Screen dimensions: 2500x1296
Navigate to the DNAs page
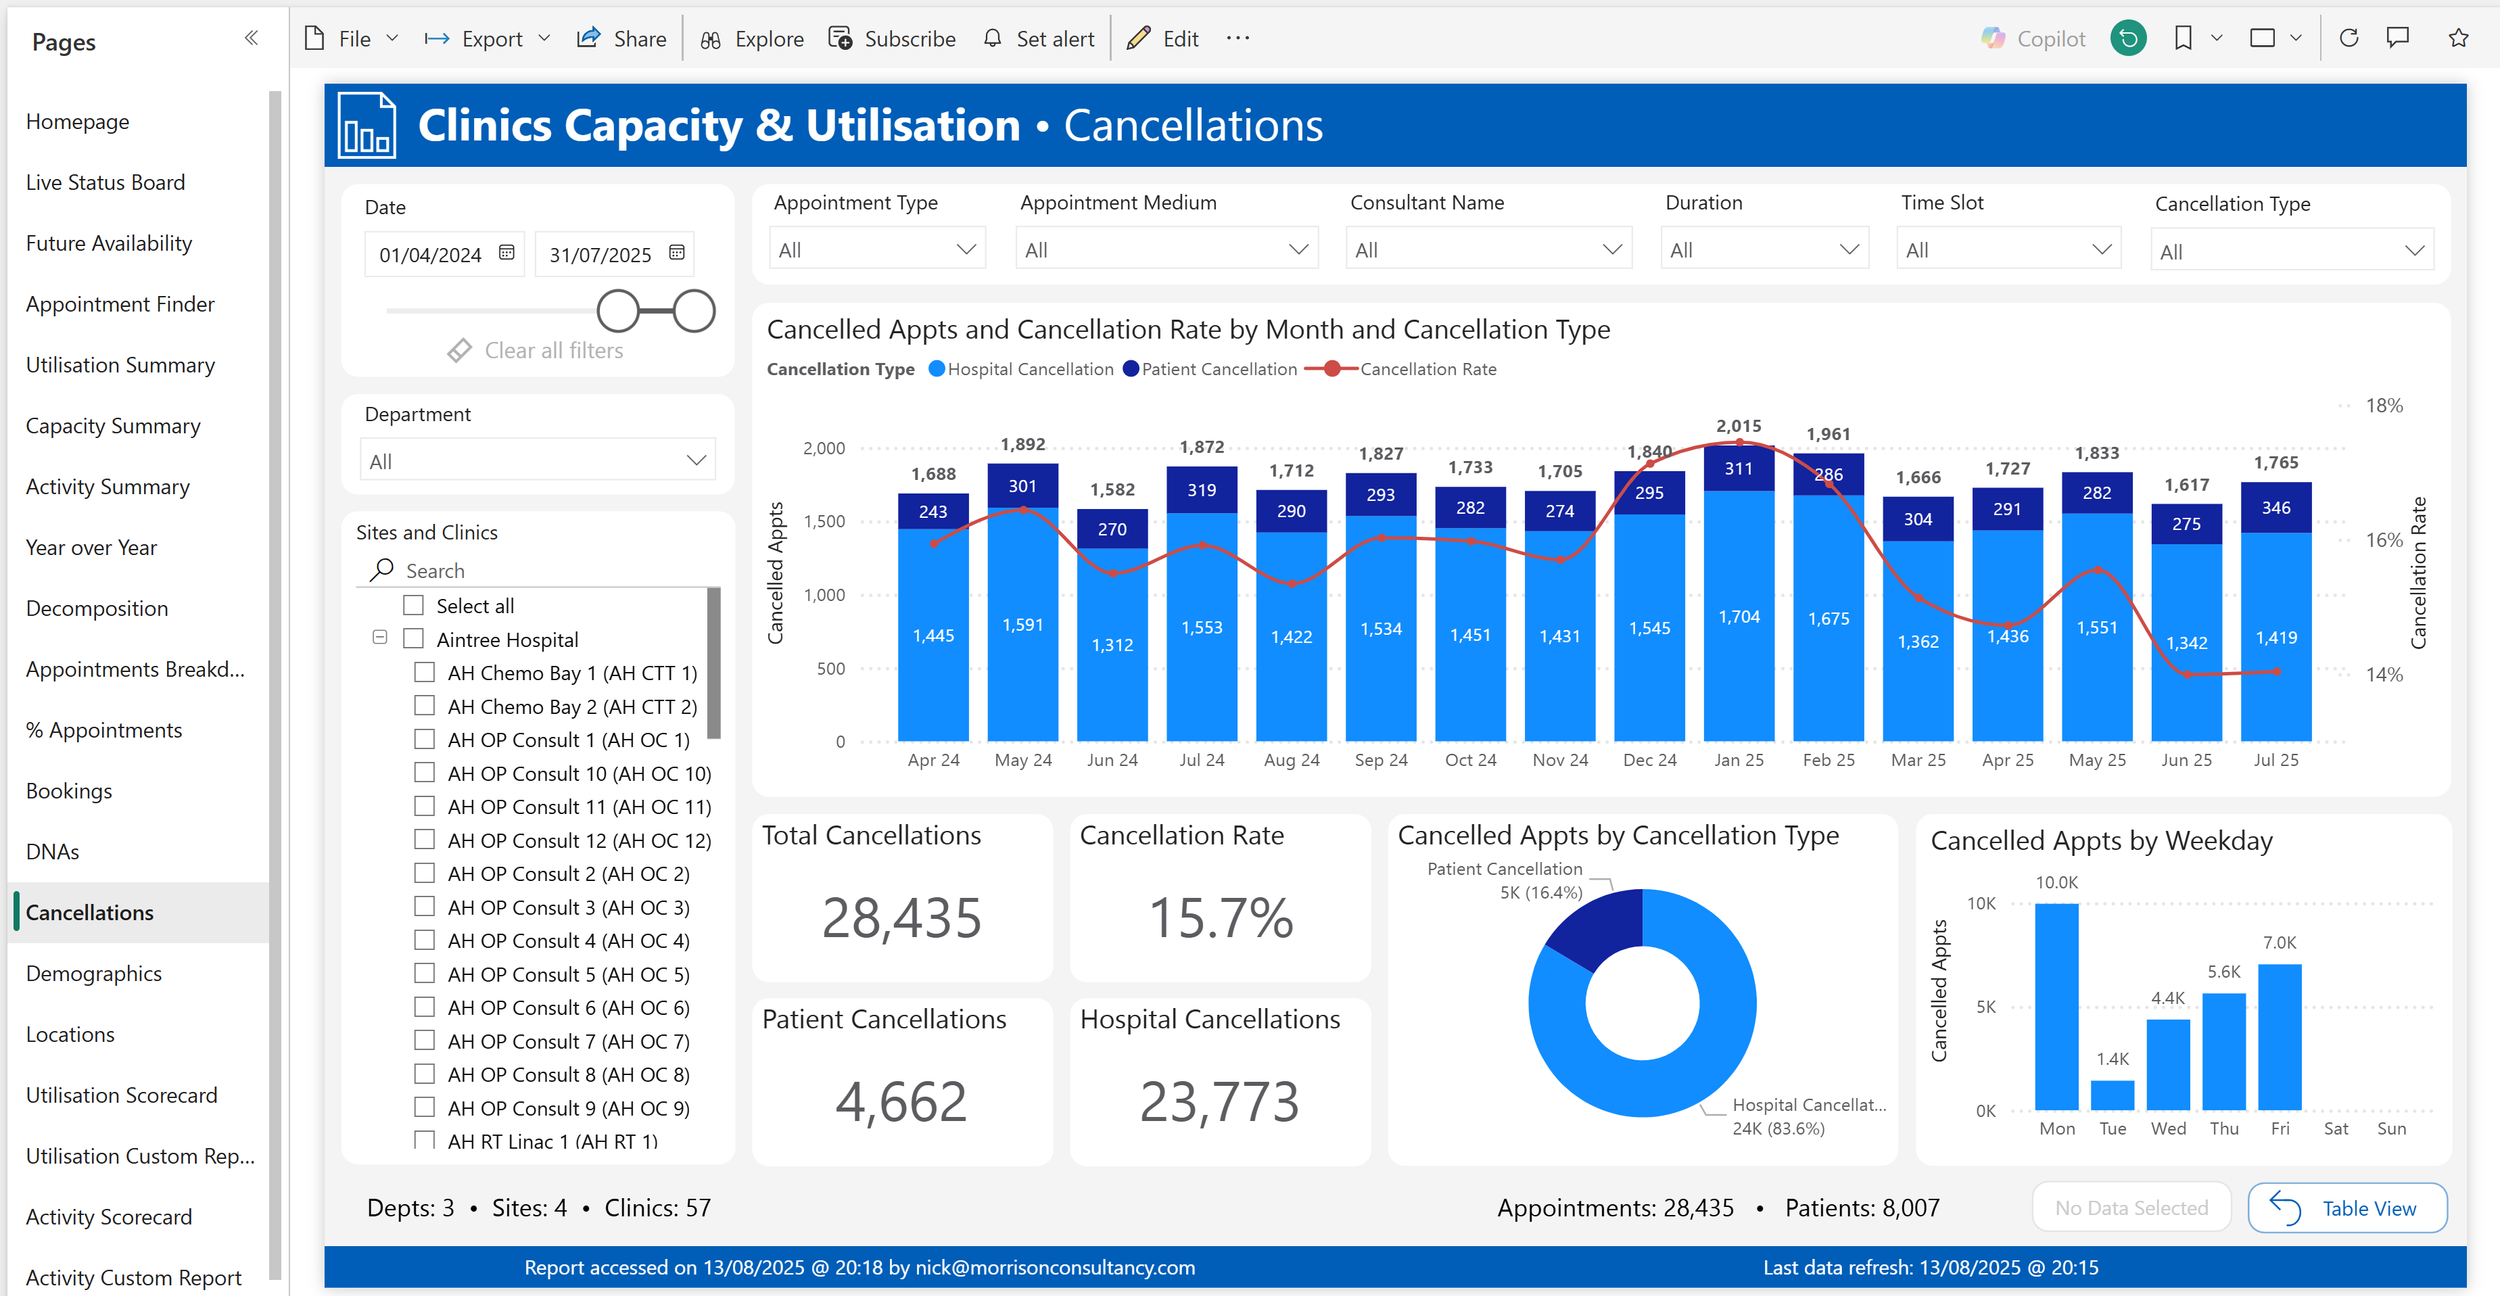pos(53,852)
